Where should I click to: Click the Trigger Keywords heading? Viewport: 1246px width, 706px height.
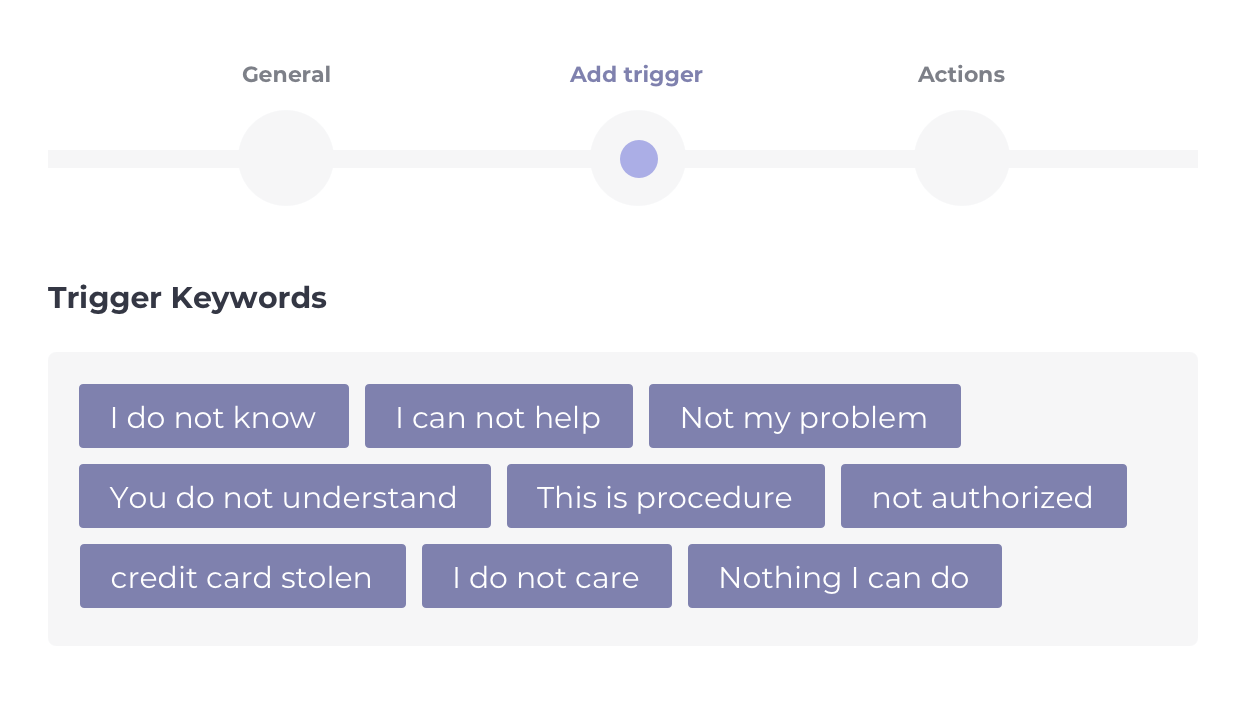click(187, 298)
